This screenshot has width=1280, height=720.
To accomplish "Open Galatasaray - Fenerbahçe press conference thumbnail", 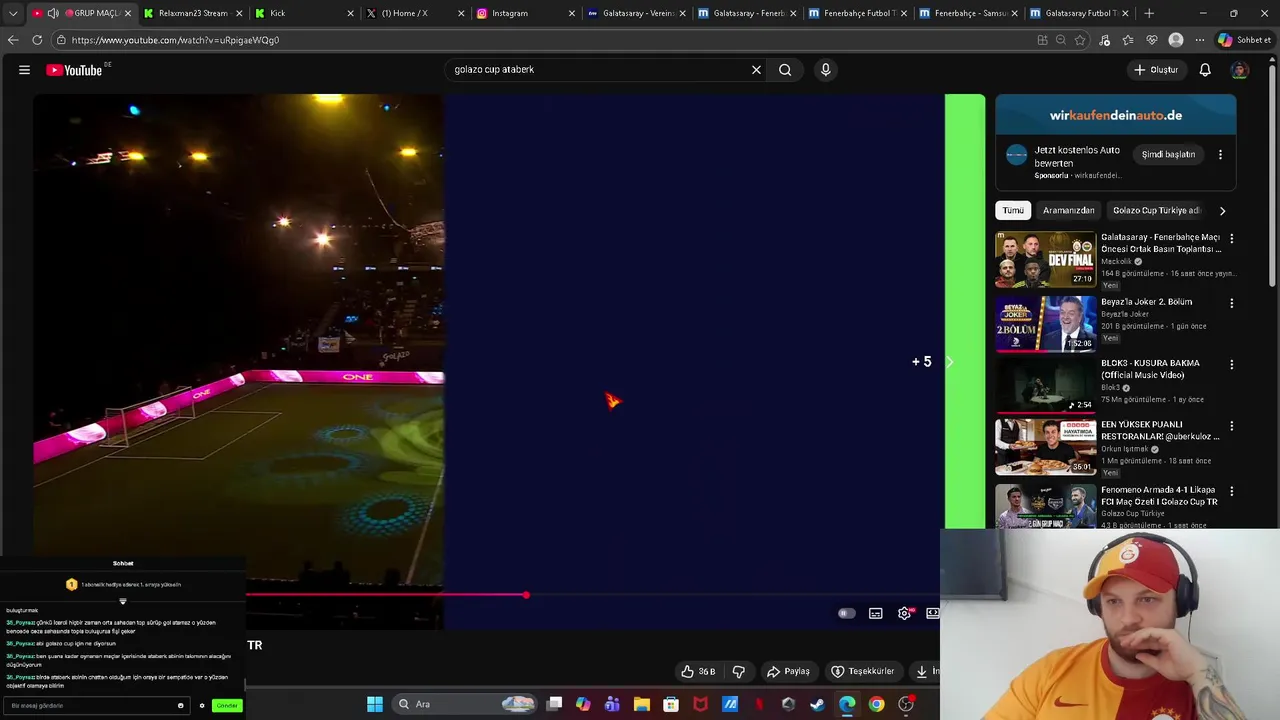I will [x=1045, y=260].
